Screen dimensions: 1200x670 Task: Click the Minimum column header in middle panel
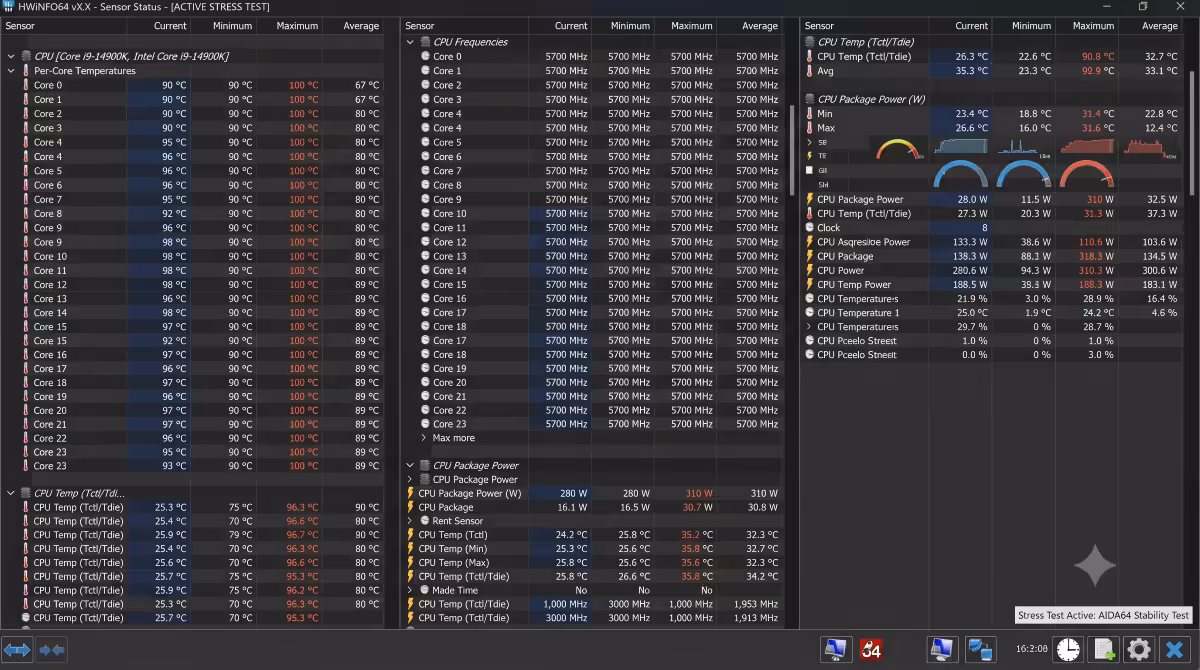630,26
